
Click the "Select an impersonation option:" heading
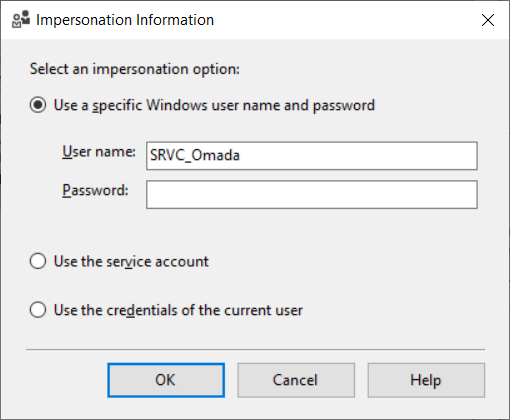click(x=135, y=69)
